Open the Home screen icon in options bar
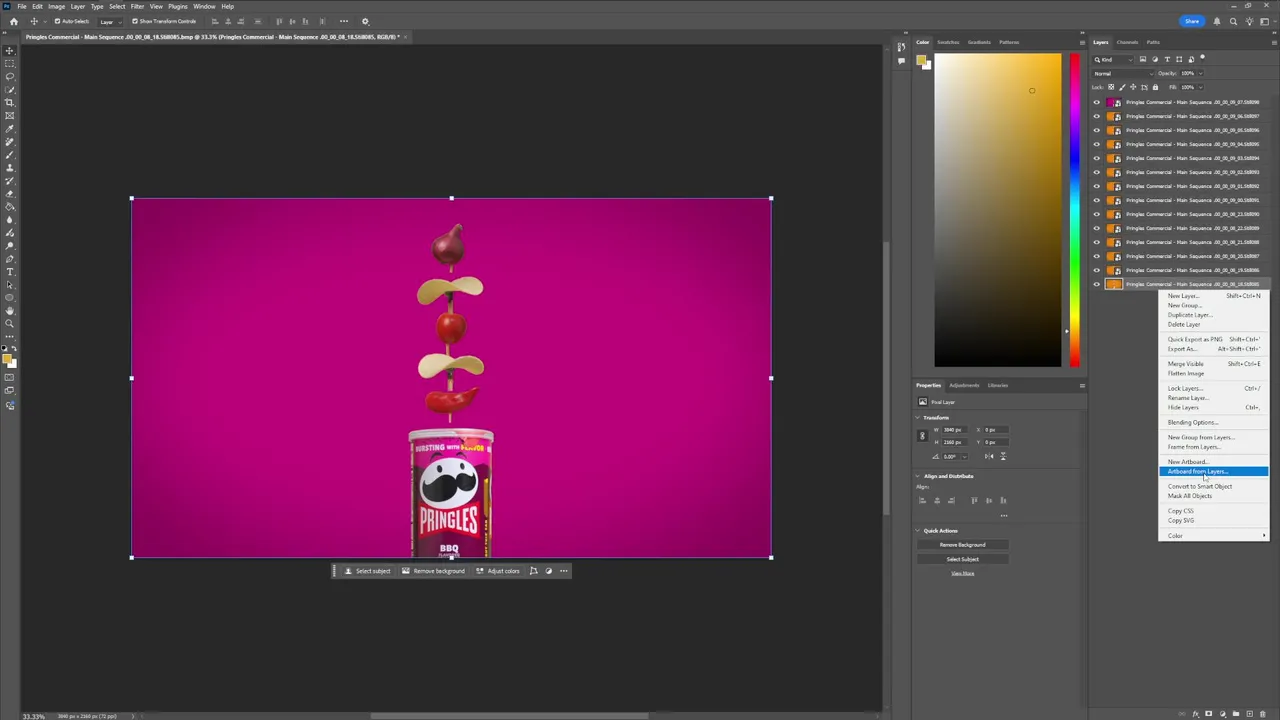 click(13, 21)
